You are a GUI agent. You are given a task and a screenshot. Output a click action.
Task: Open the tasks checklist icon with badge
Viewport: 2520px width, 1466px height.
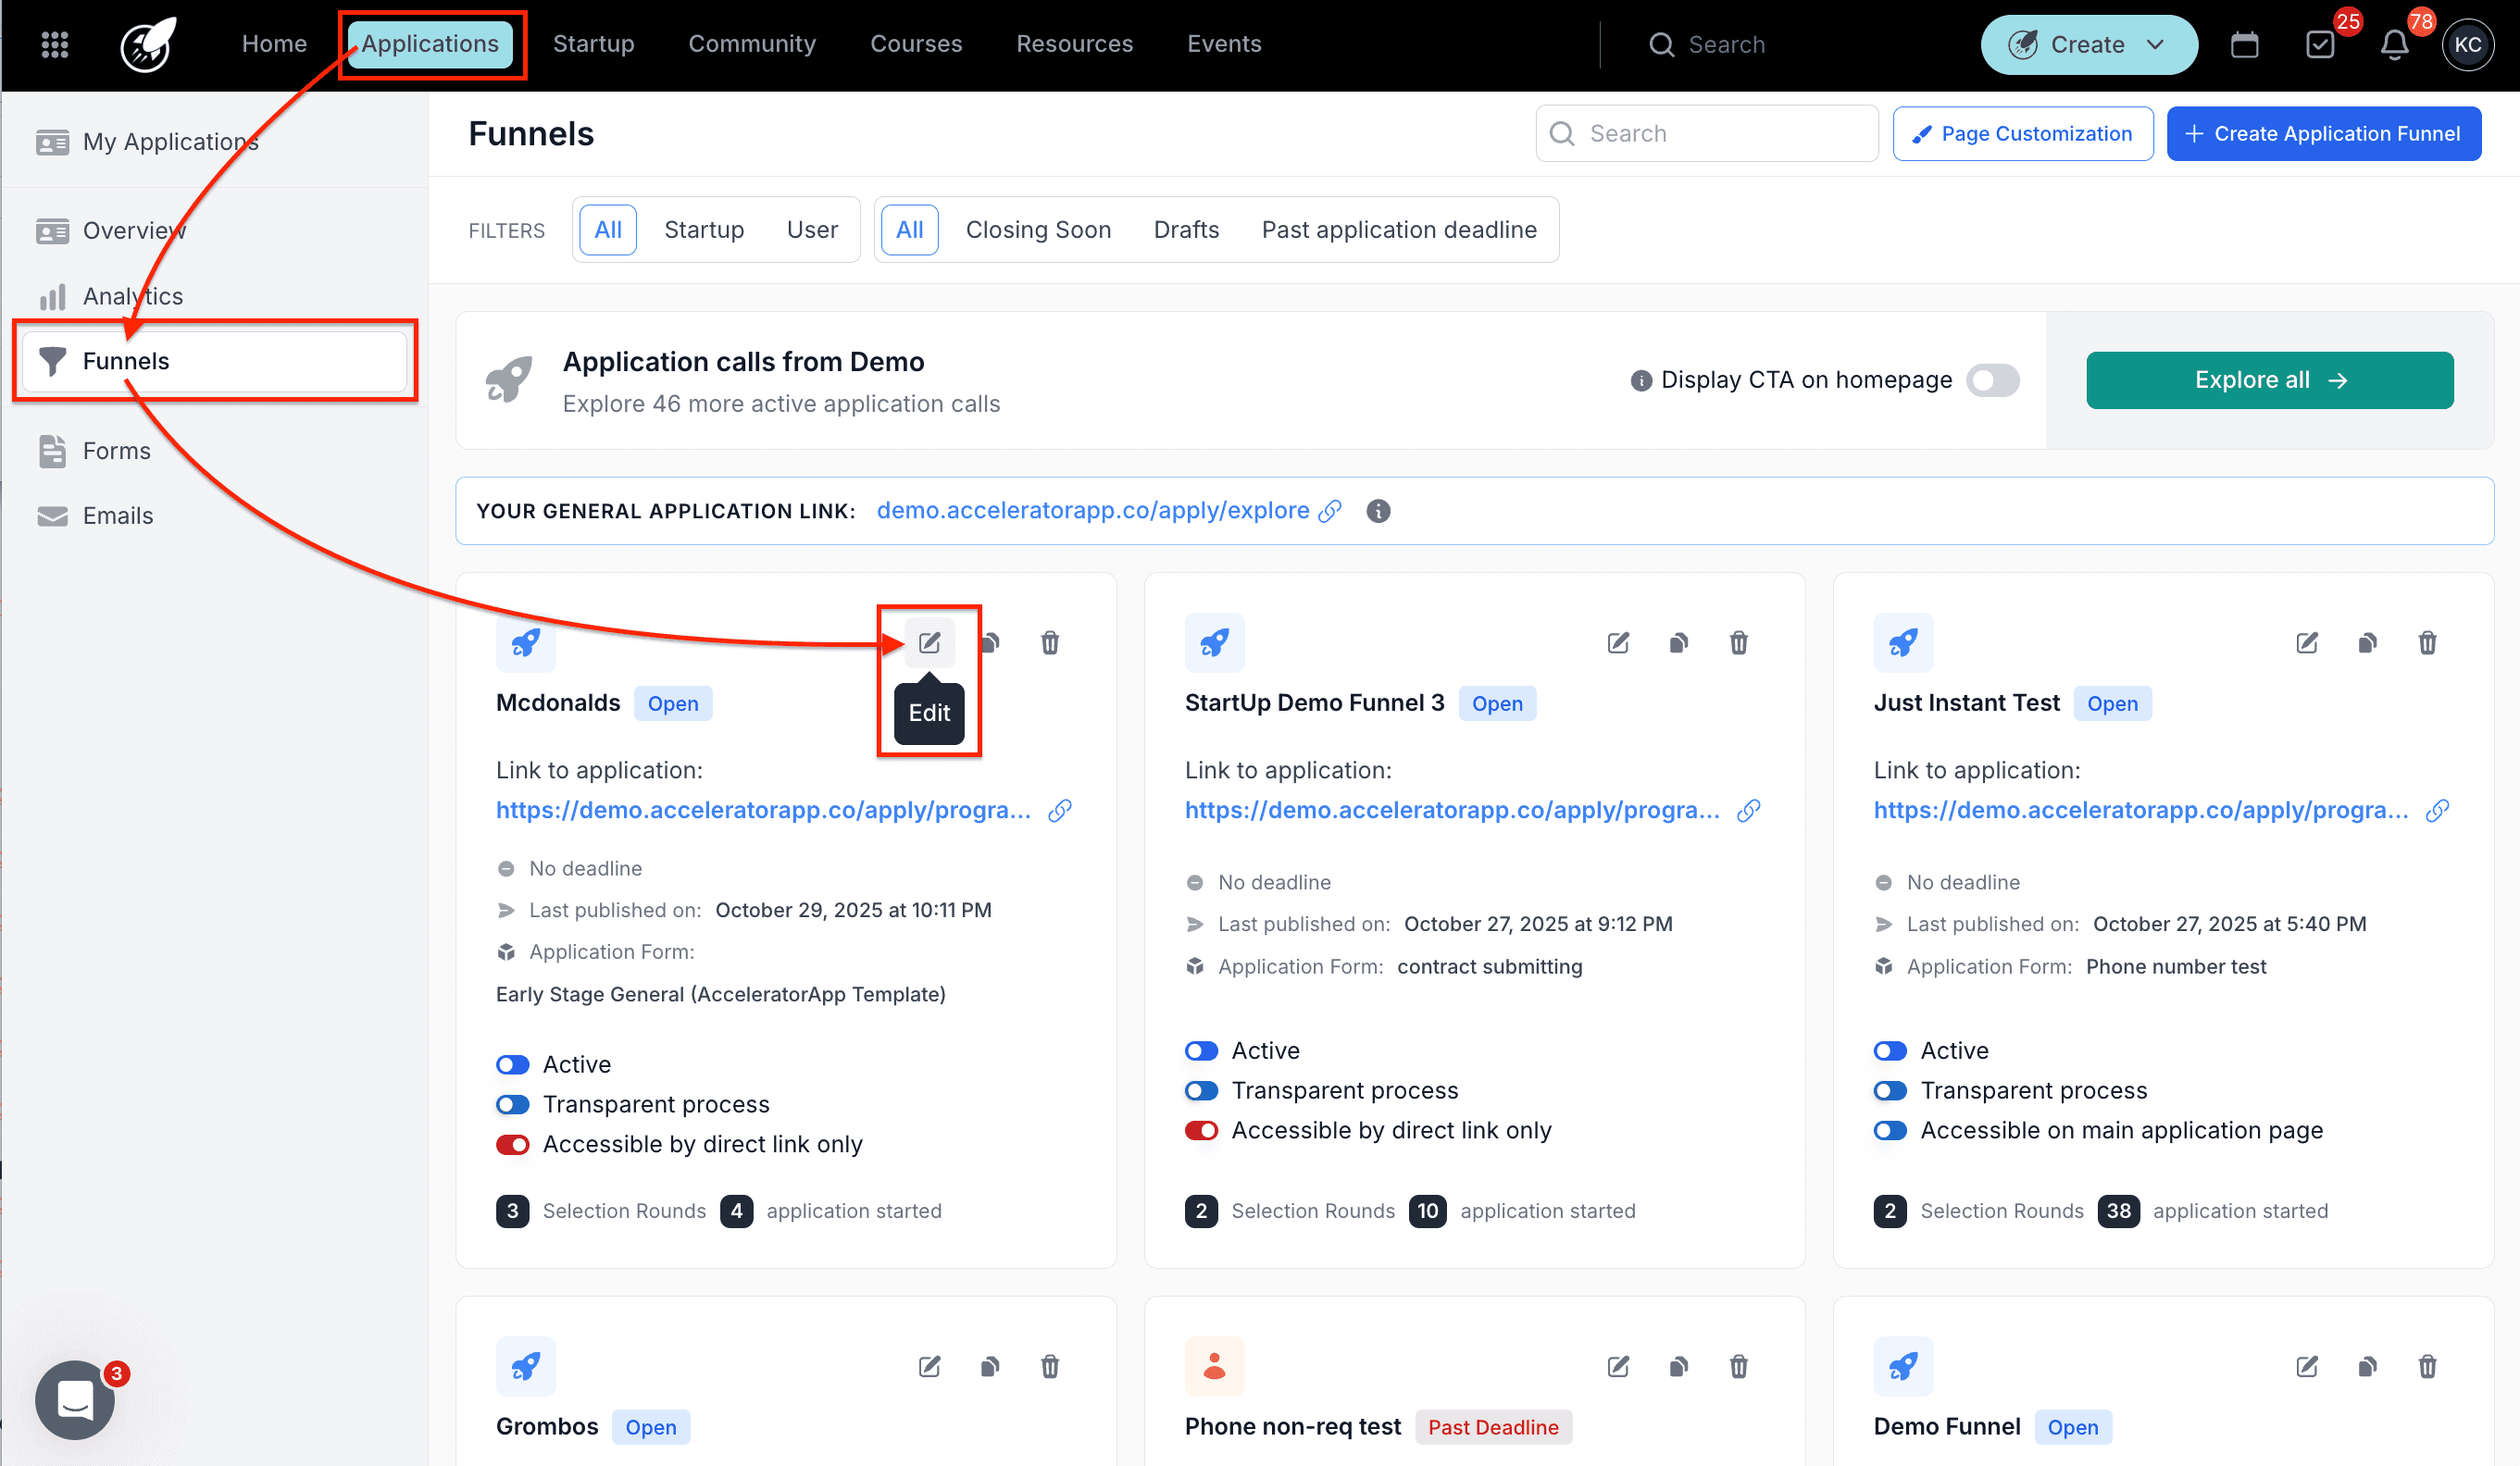(2319, 44)
